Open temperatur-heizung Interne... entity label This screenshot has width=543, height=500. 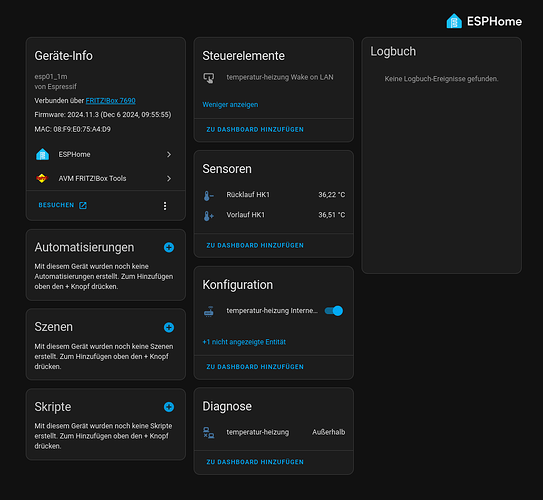pos(272,311)
